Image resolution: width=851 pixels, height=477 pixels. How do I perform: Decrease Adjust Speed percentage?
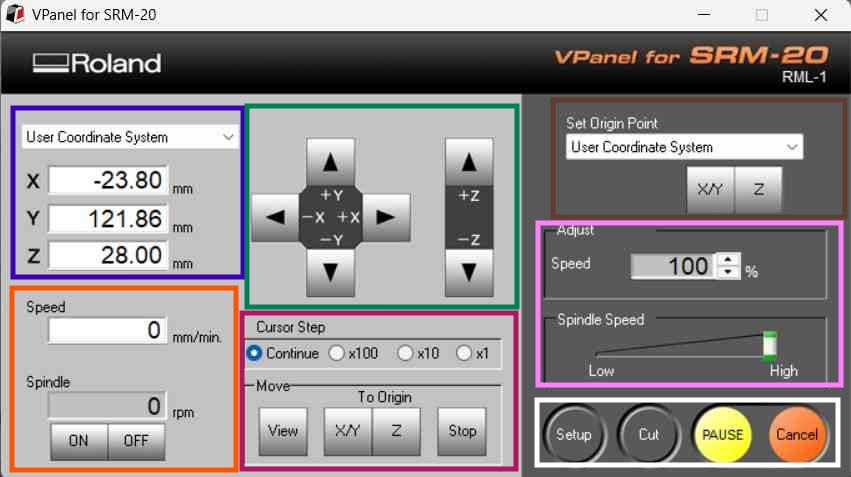click(x=728, y=272)
